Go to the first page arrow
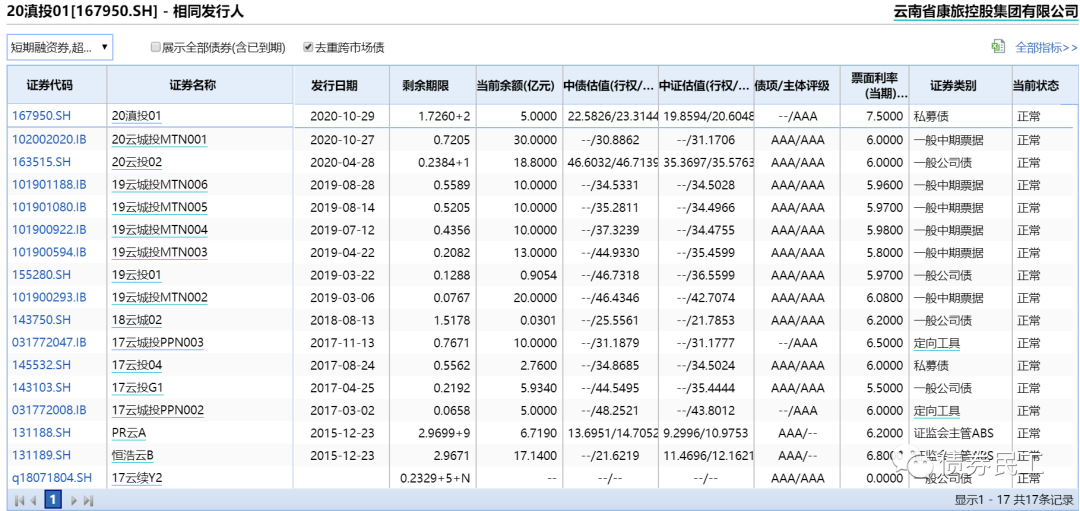The width and height of the screenshot is (1080, 511). (x=20, y=500)
